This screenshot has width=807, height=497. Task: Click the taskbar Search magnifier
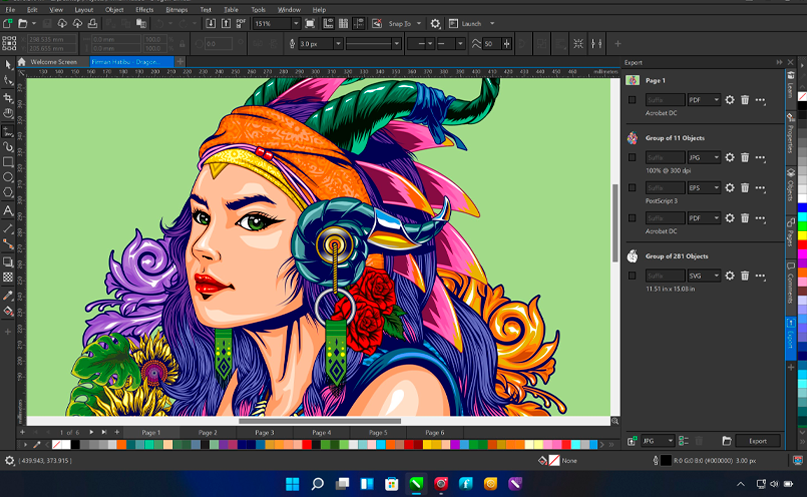[x=318, y=484]
